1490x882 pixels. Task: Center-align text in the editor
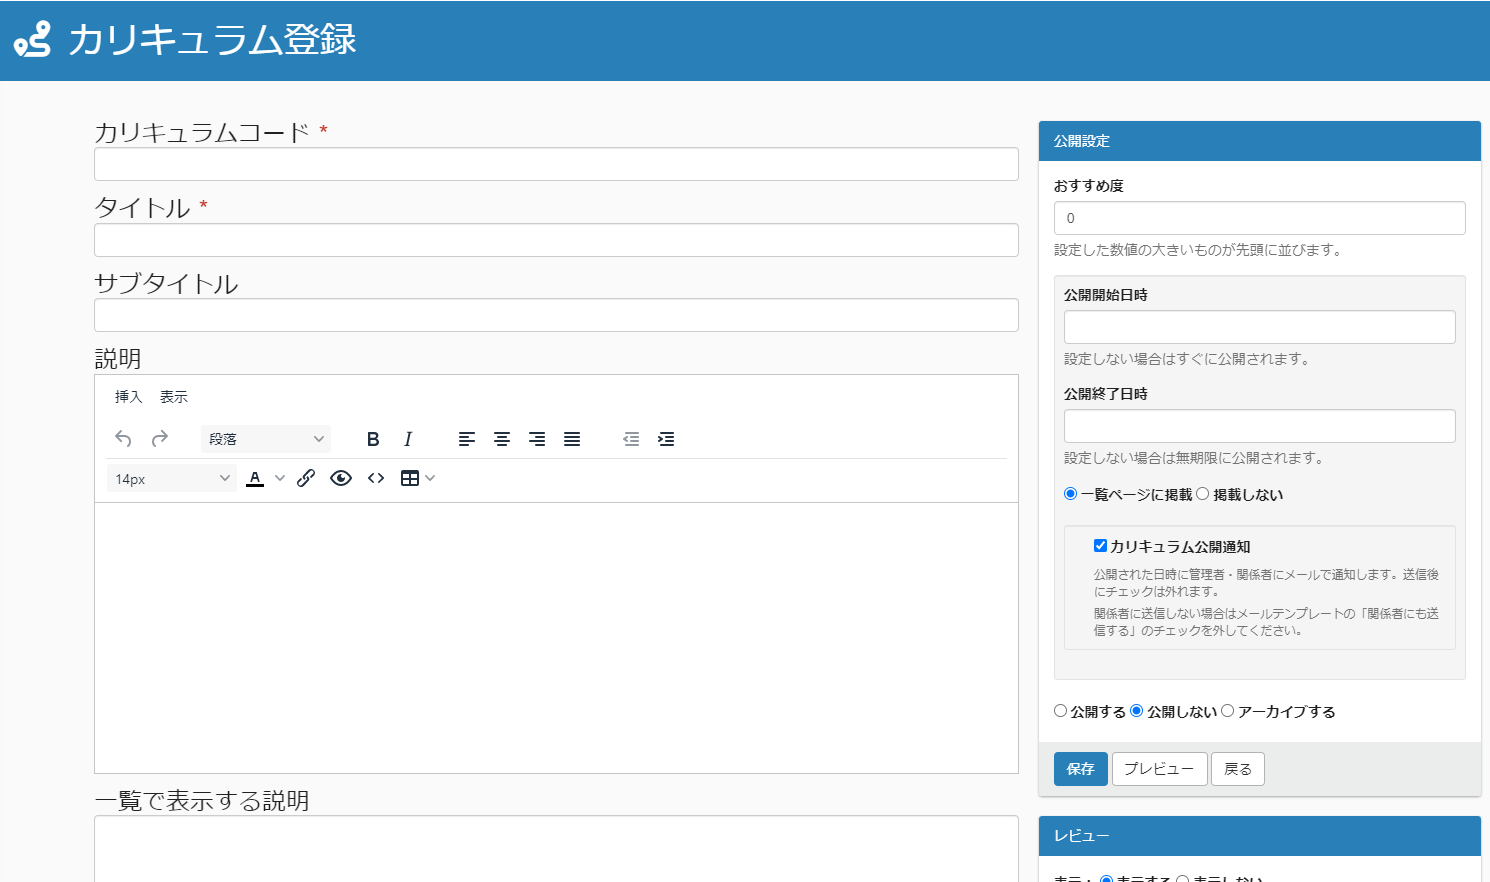502,439
